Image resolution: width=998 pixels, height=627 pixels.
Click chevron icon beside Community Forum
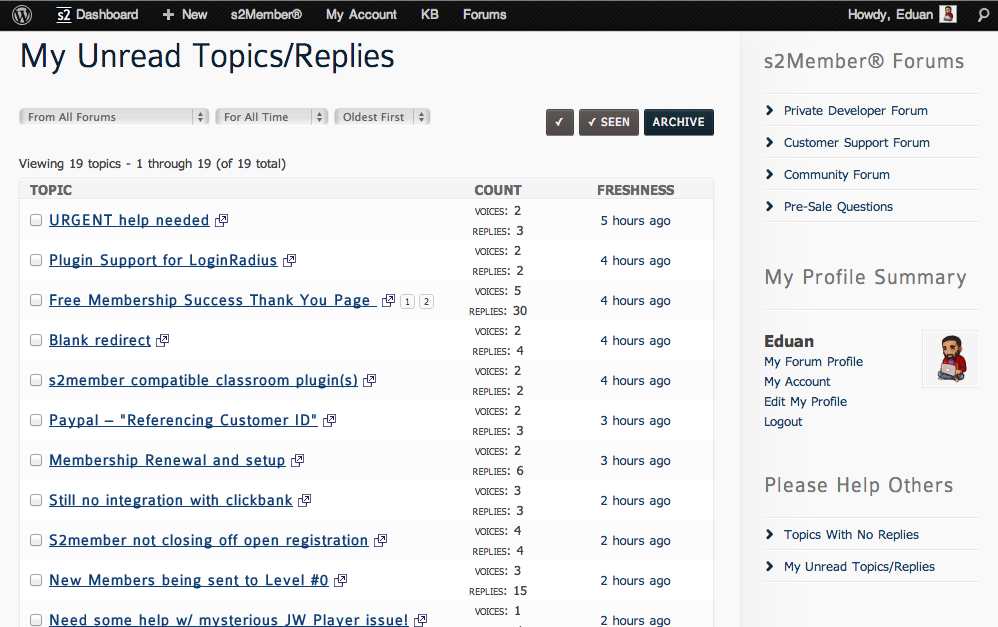click(x=770, y=174)
